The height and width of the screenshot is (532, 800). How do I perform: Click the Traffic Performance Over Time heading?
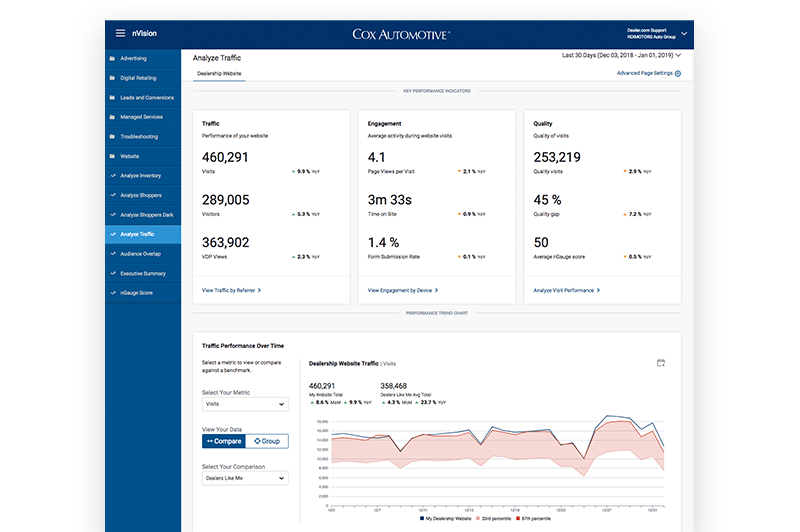(x=243, y=346)
